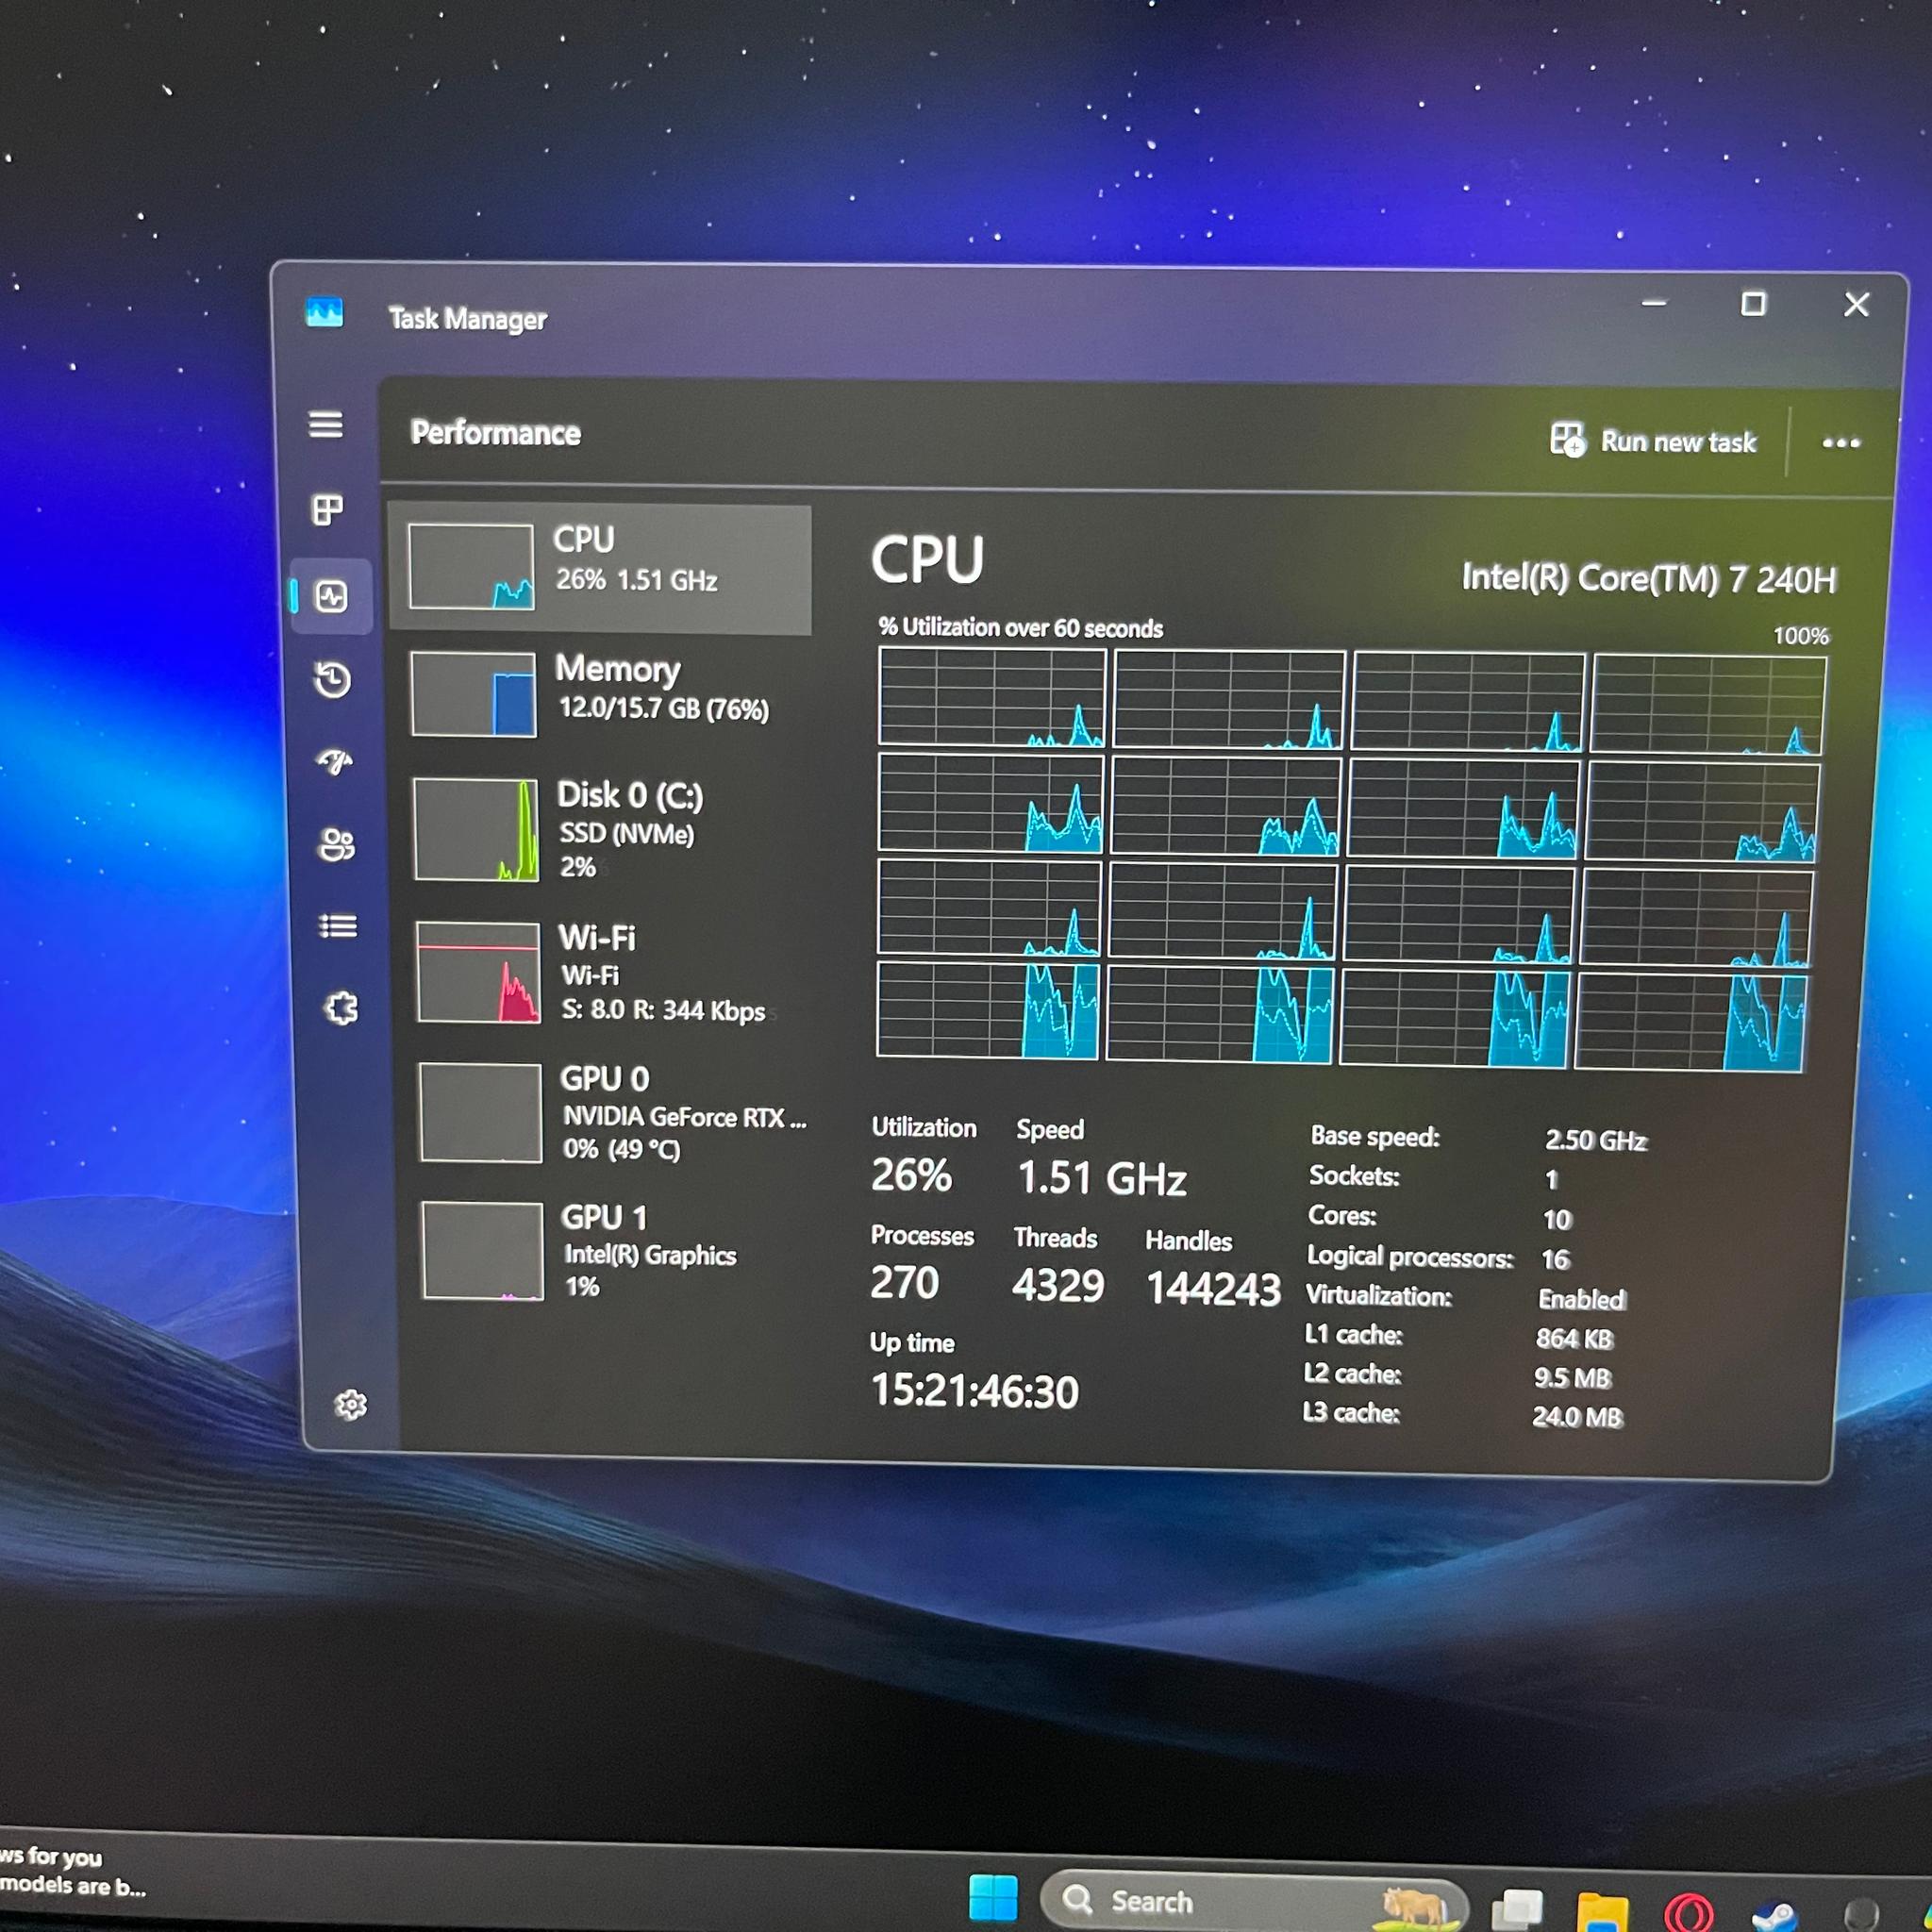Click the Memory mini graph thumbnail
The height and width of the screenshot is (1932, 1932).
[474, 694]
